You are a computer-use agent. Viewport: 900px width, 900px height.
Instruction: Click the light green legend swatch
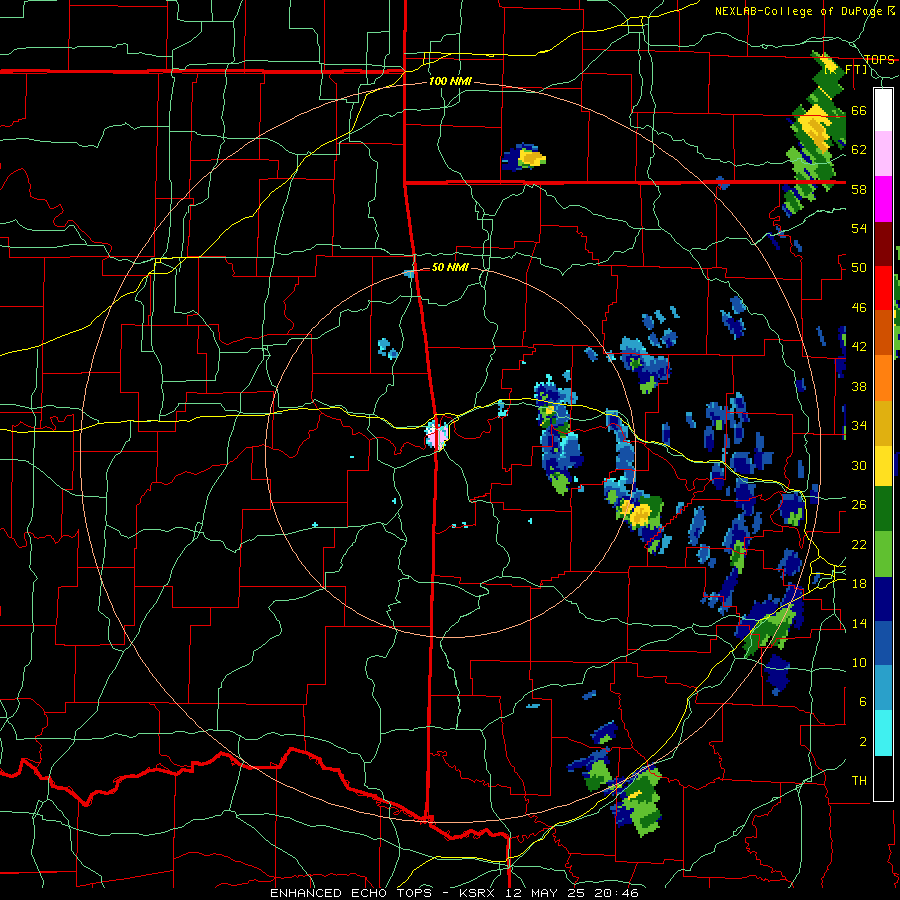[x=883, y=554]
